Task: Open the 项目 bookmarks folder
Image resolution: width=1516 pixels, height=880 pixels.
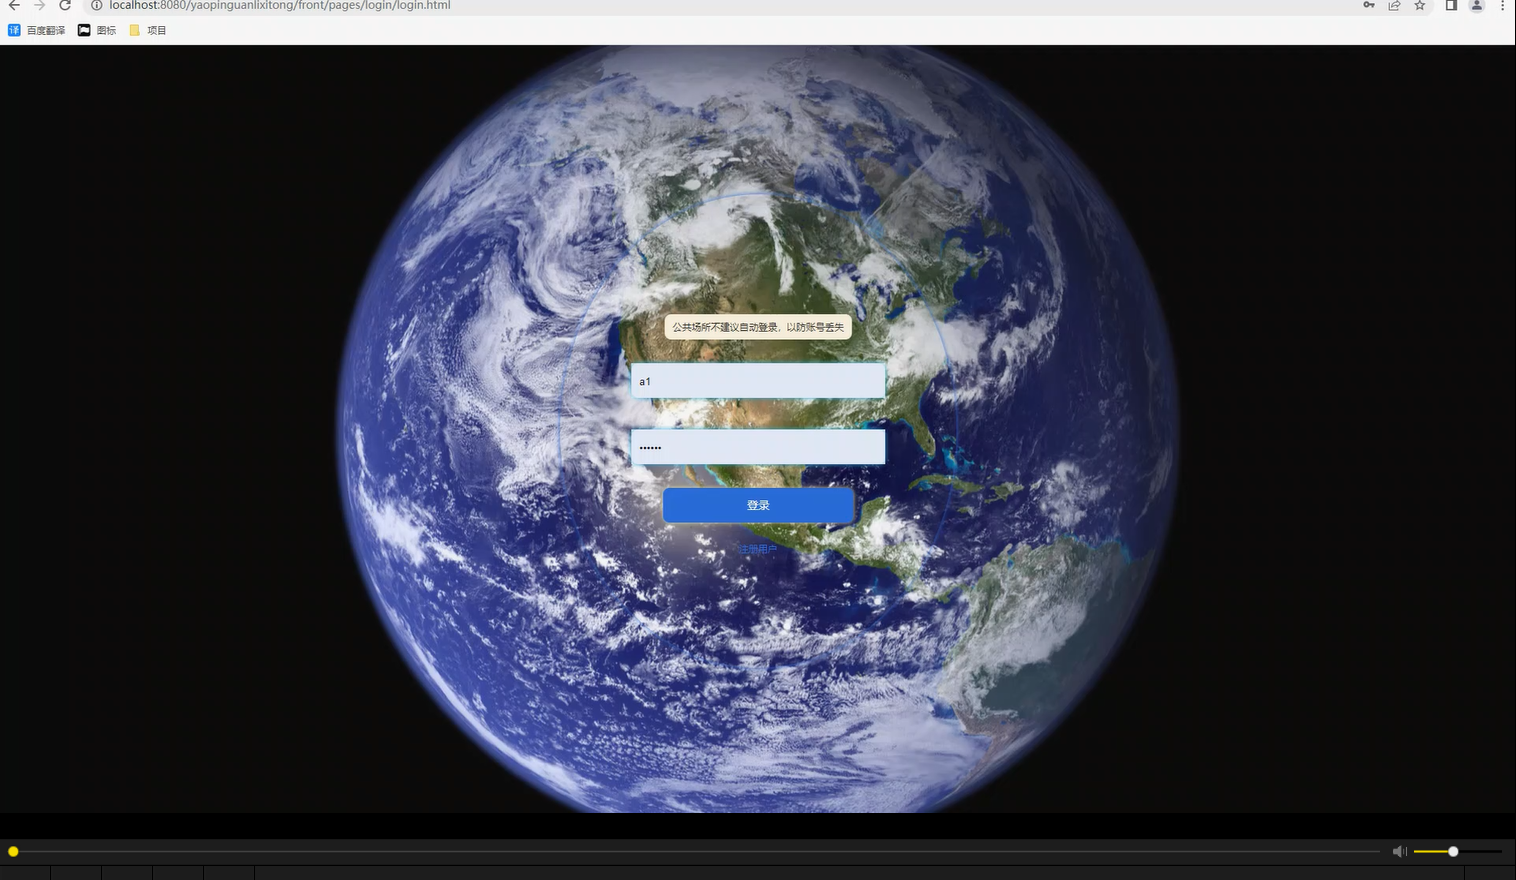Action: tap(148, 30)
